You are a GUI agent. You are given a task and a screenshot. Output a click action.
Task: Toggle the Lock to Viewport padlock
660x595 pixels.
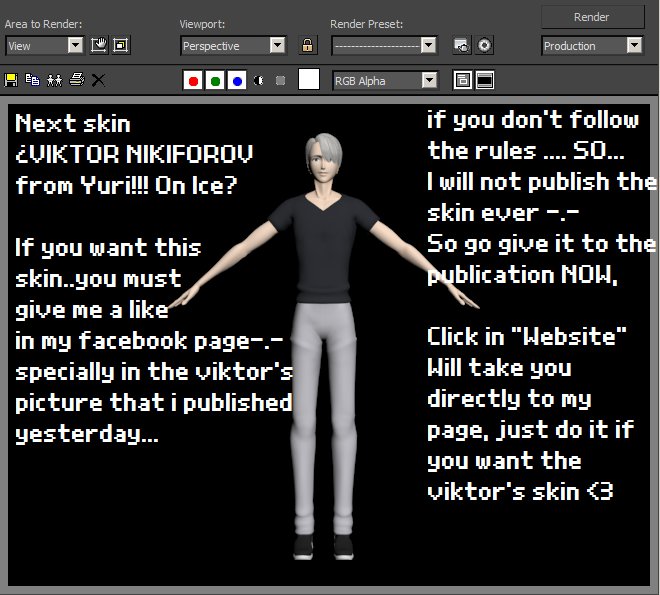[308, 45]
